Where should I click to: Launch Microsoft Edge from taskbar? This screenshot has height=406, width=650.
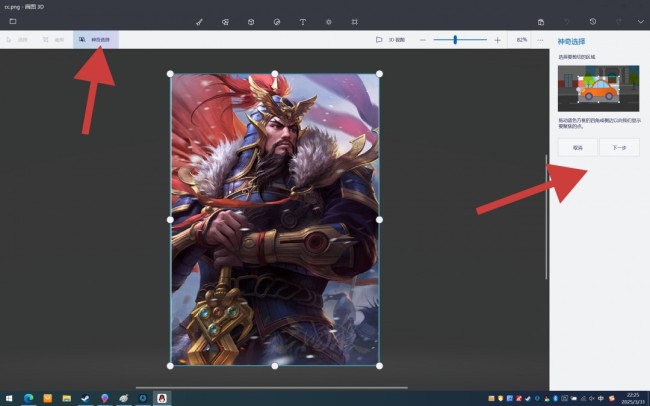click(x=29, y=399)
